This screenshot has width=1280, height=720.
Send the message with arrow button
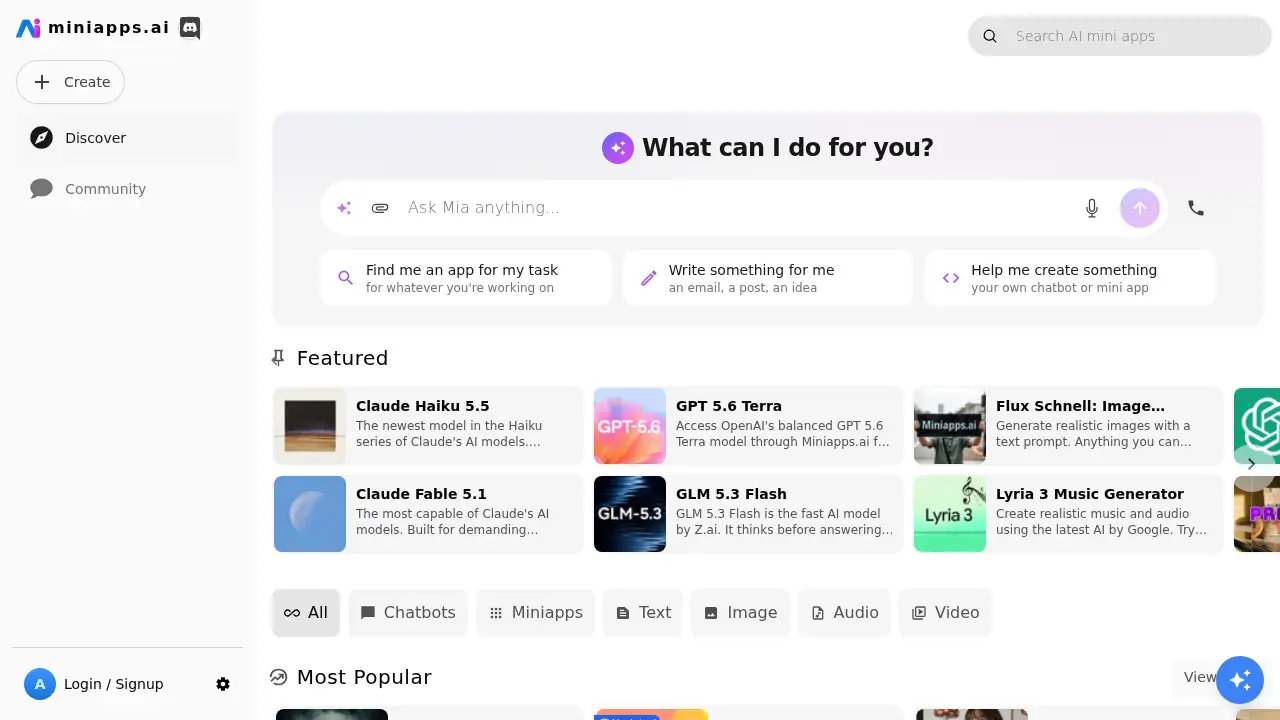coord(1140,208)
